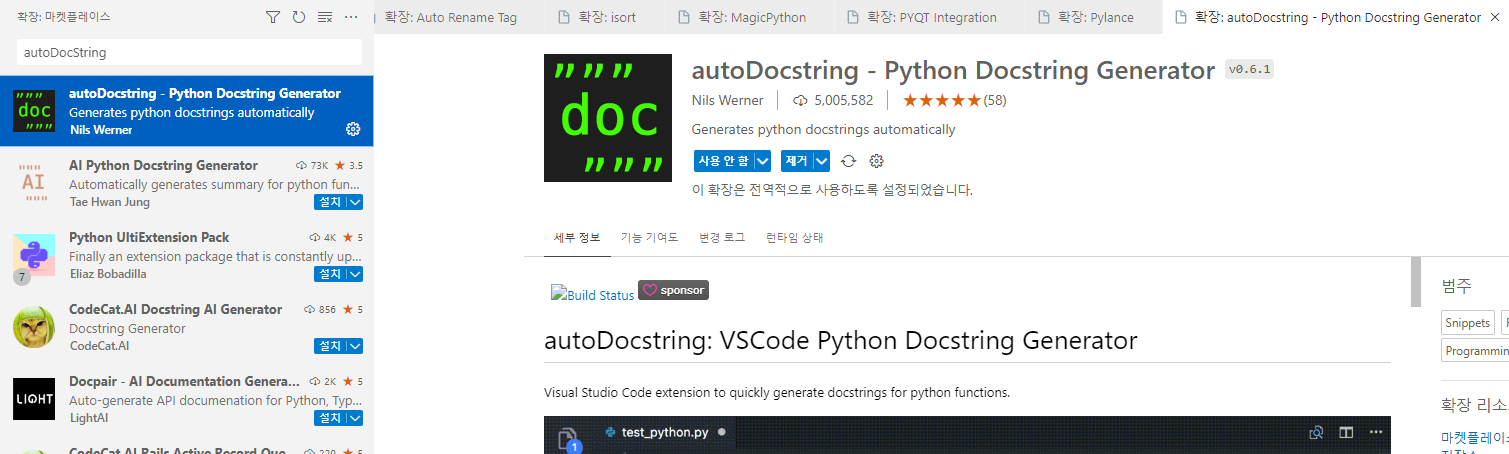Switch to the 확장: MagicPython tab
Image resolution: width=1509 pixels, height=454 pixels.
coord(750,17)
